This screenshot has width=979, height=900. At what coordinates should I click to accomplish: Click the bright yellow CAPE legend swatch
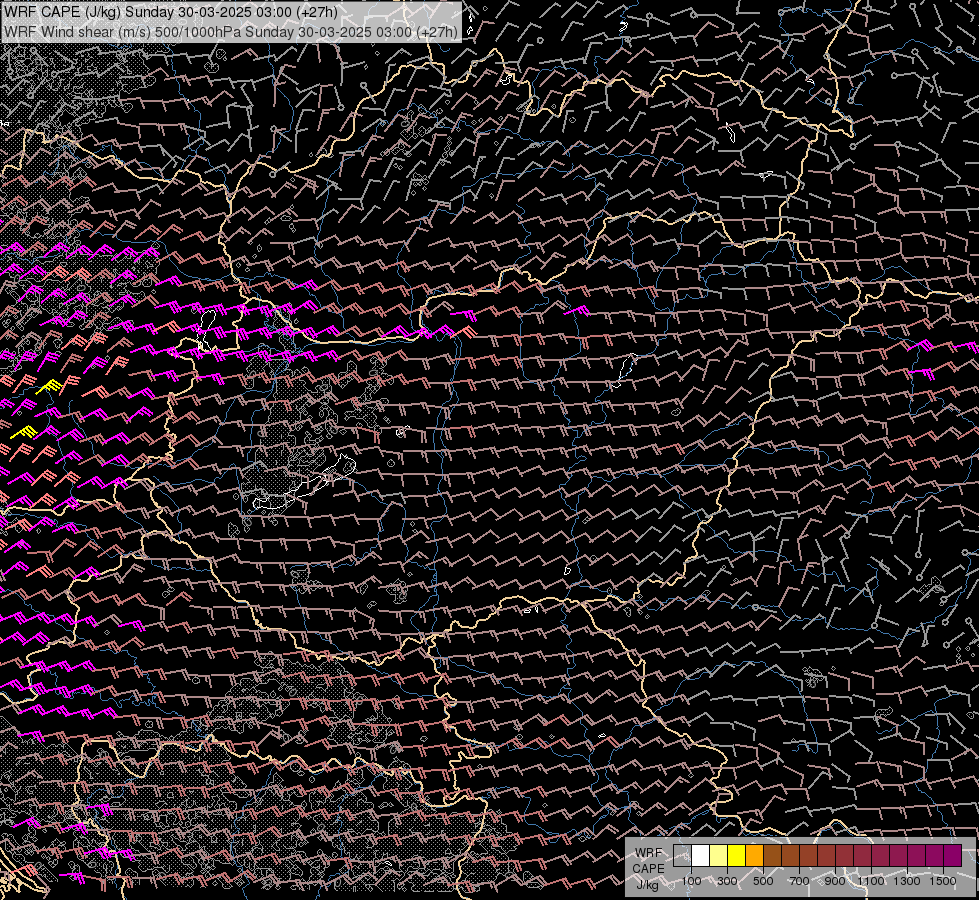point(737,856)
